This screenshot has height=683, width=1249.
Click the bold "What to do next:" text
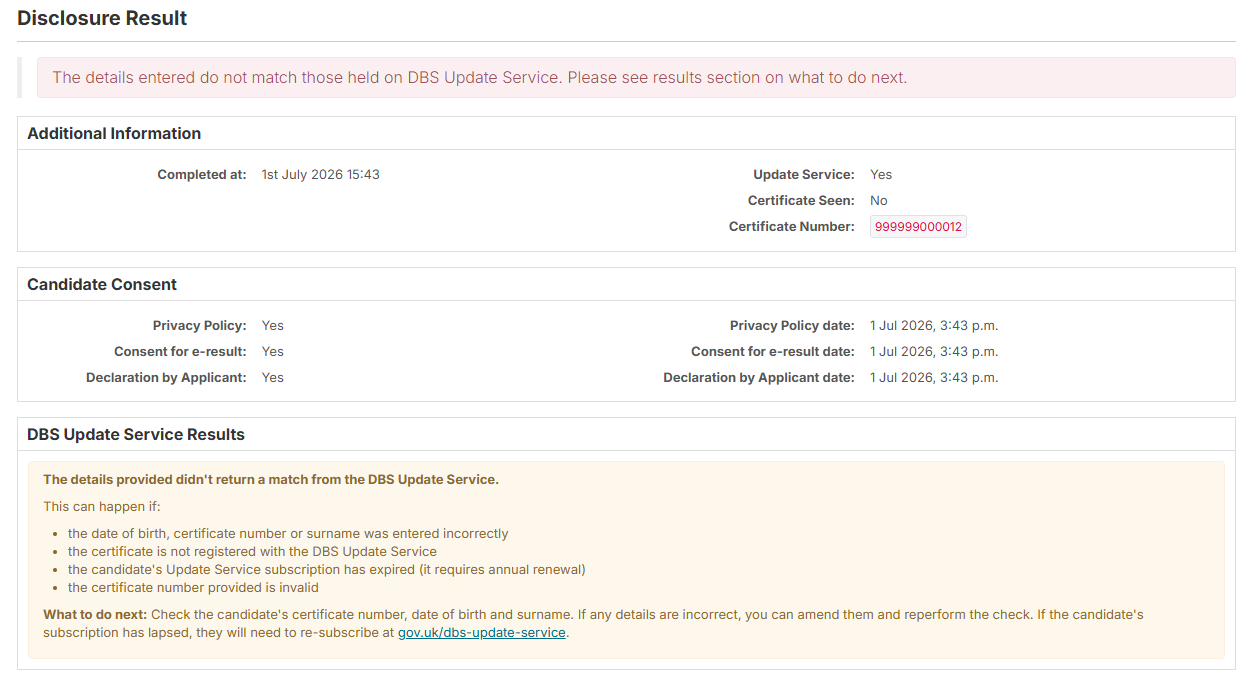[x=95, y=615]
